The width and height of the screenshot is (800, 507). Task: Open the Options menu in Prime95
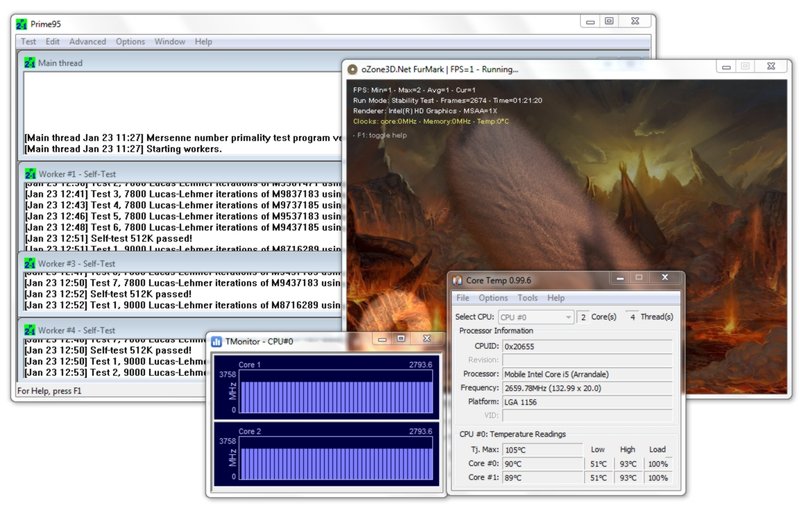pyautogui.click(x=130, y=42)
